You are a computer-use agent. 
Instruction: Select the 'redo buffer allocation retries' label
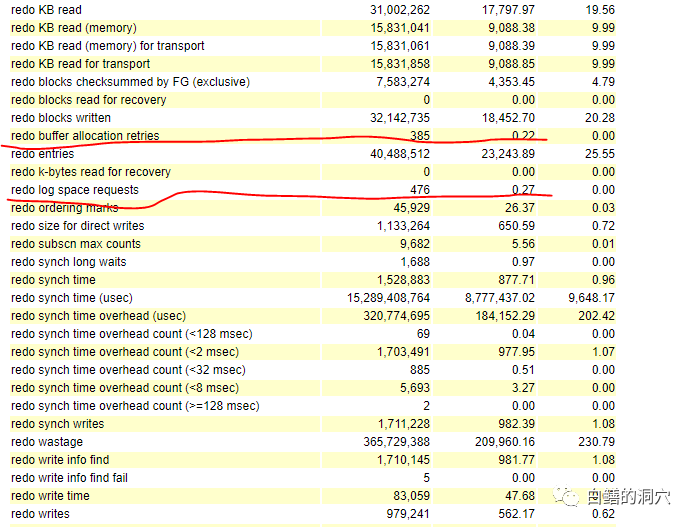tap(85, 136)
